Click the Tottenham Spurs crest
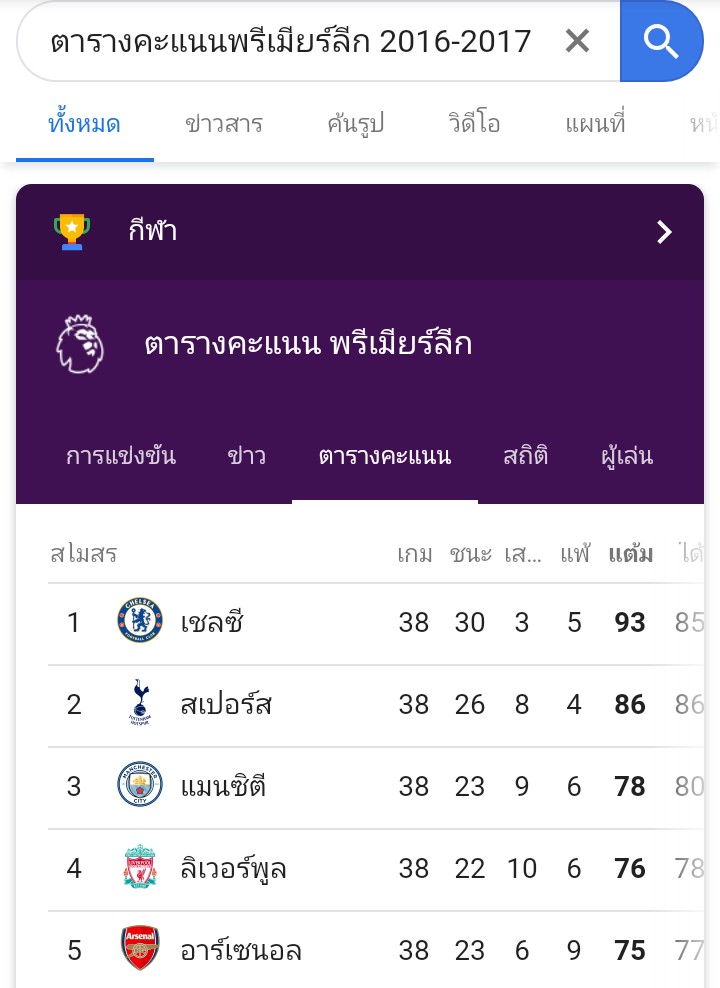Screen dimensions: 720x988 [140, 703]
